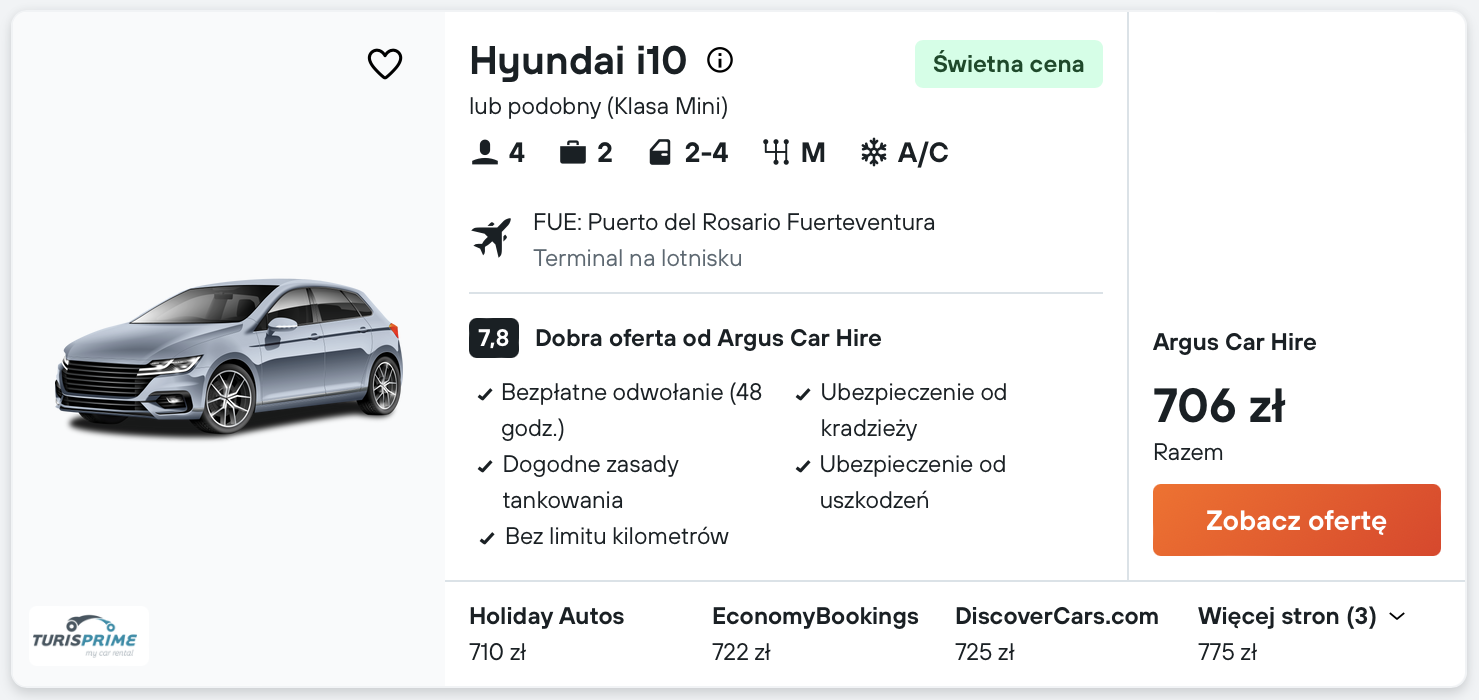The height and width of the screenshot is (700, 1479).
Task: Click the checkmark beside Dogodne zasady tankowania
Action: tap(485, 466)
